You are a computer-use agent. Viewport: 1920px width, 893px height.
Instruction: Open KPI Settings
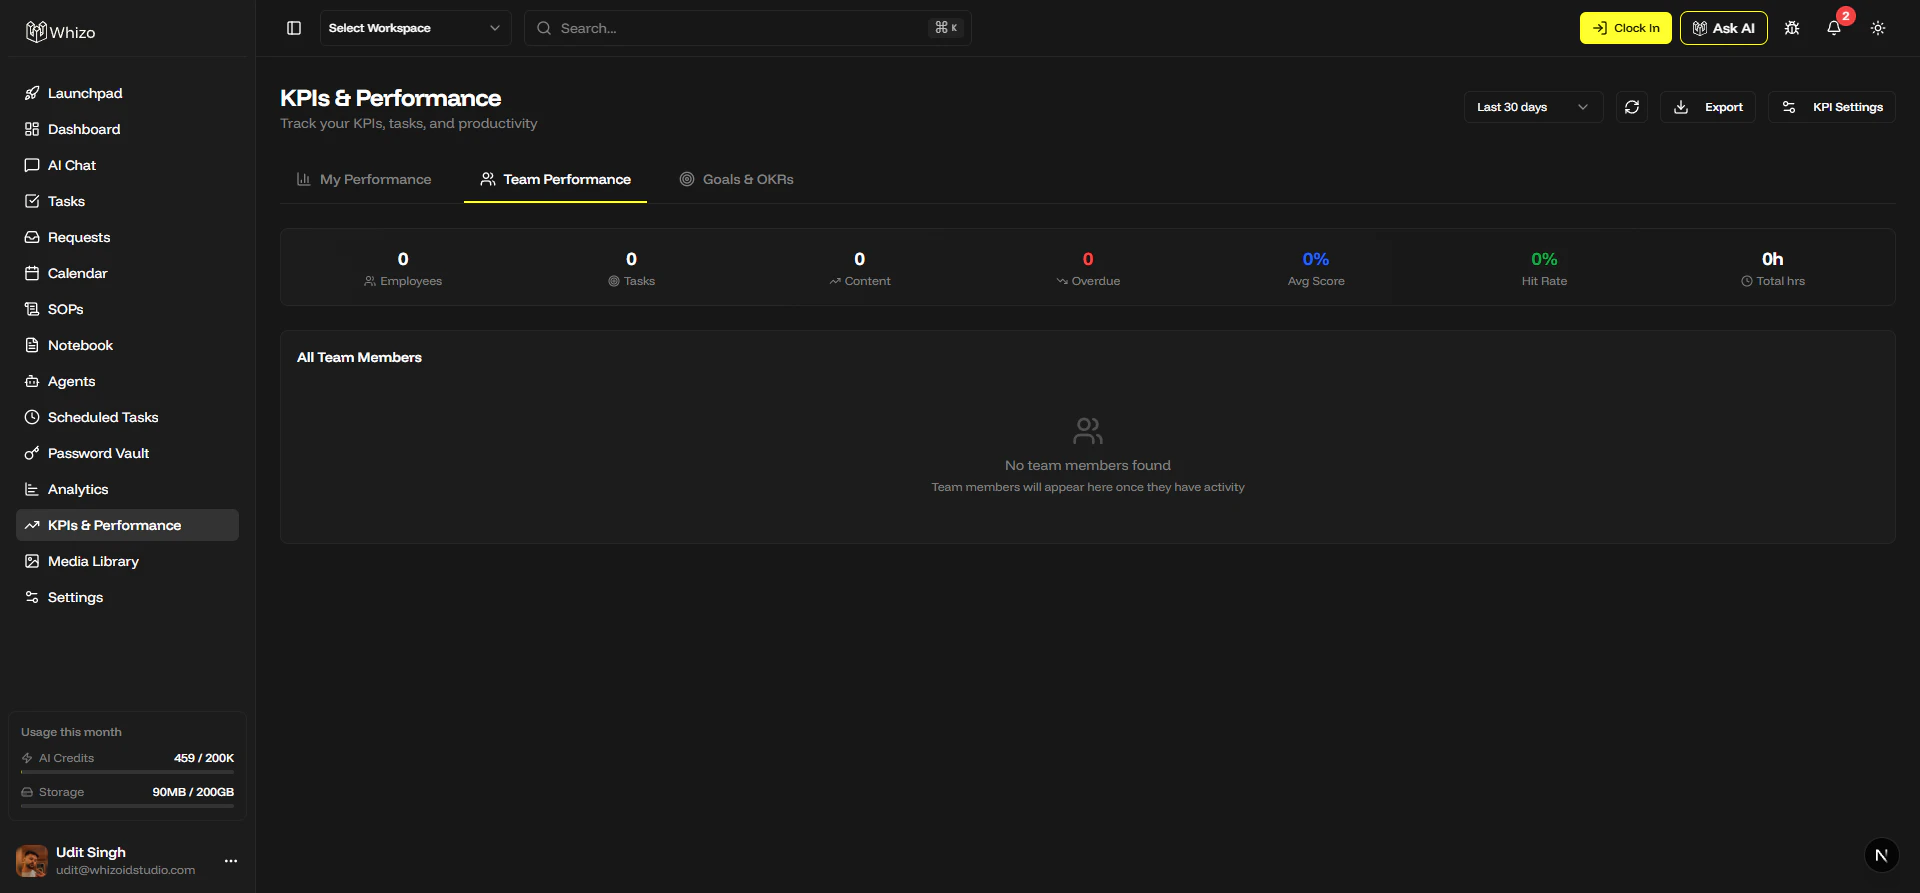tap(1832, 107)
